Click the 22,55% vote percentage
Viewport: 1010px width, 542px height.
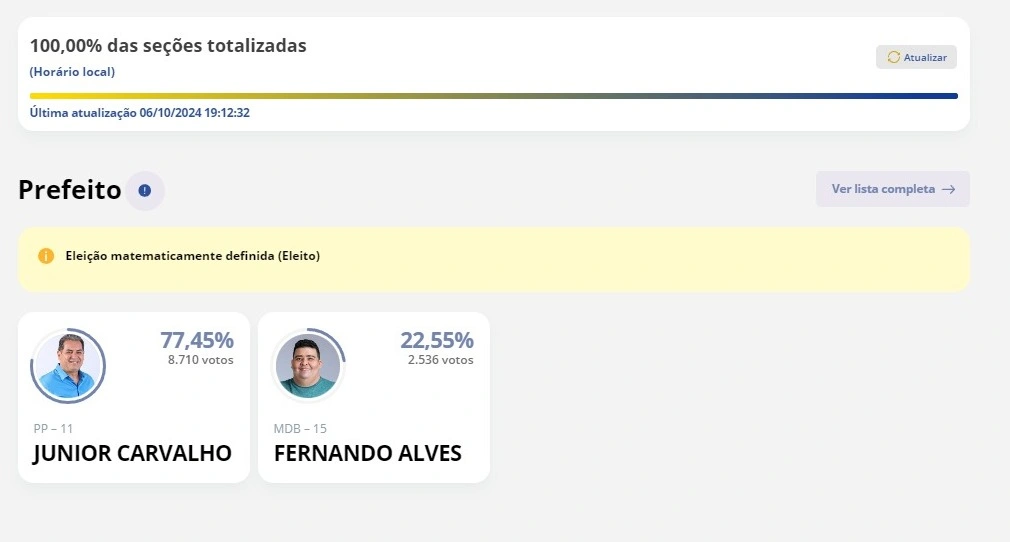click(437, 340)
